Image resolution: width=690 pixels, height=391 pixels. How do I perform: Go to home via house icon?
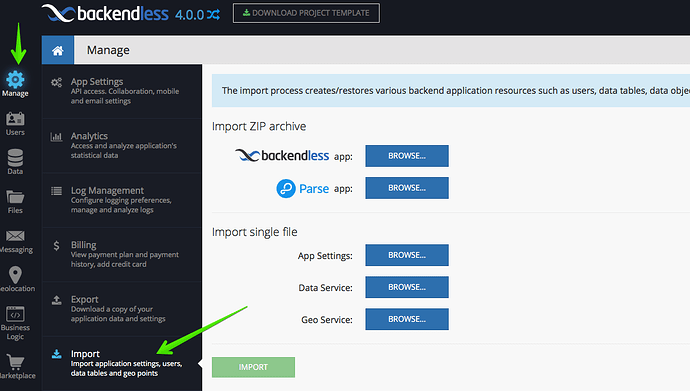(x=58, y=50)
